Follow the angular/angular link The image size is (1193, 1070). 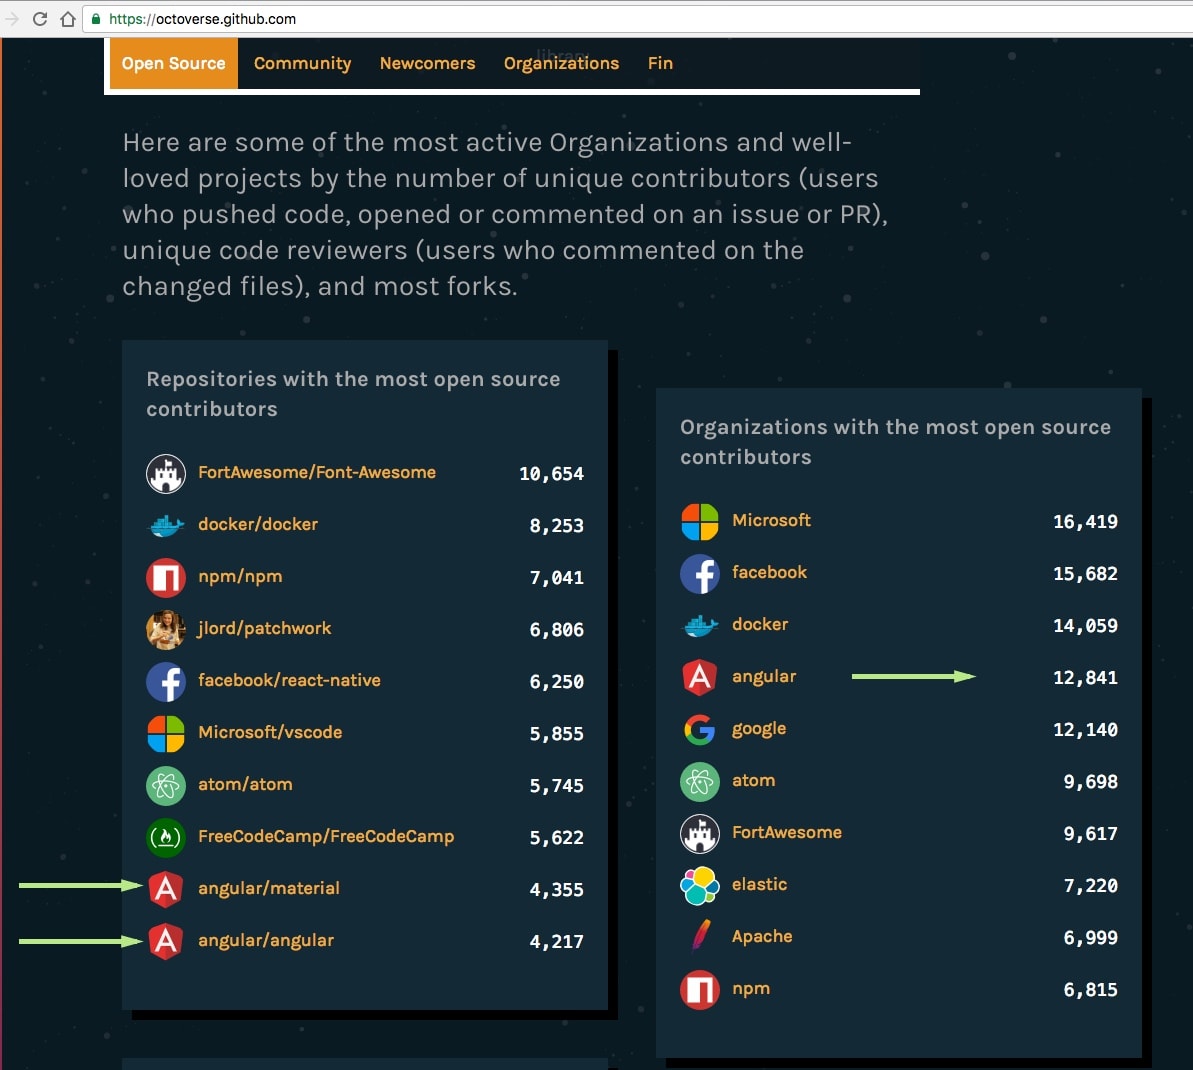coord(265,941)
